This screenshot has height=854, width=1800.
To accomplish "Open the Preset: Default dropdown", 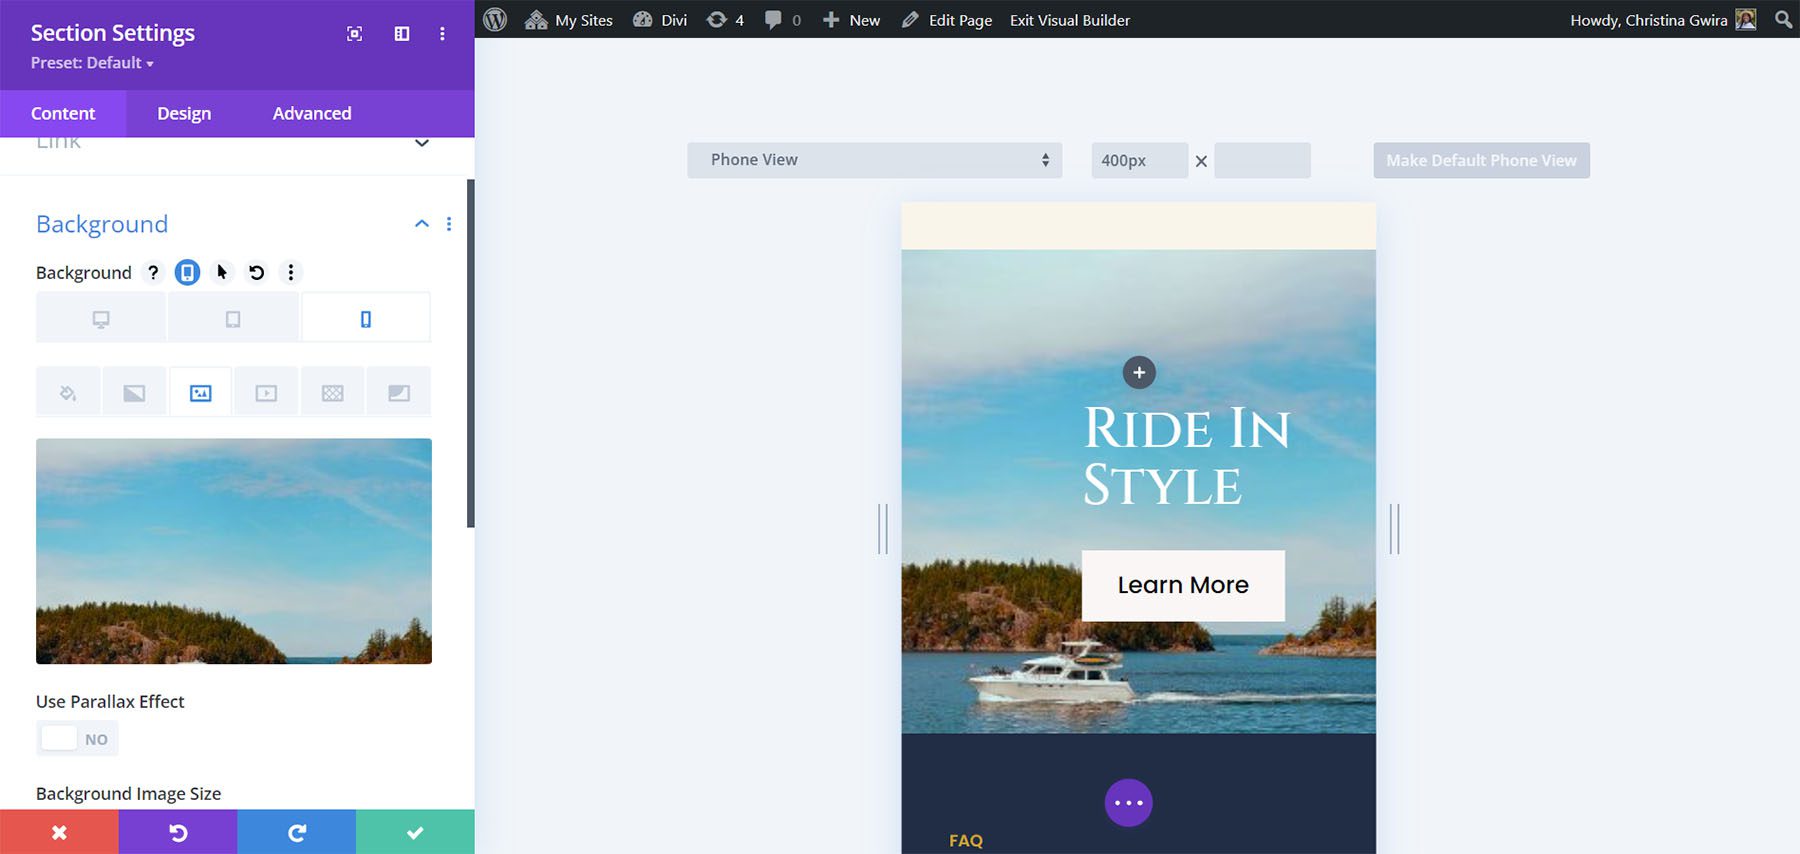I will (x=92, y=63).
